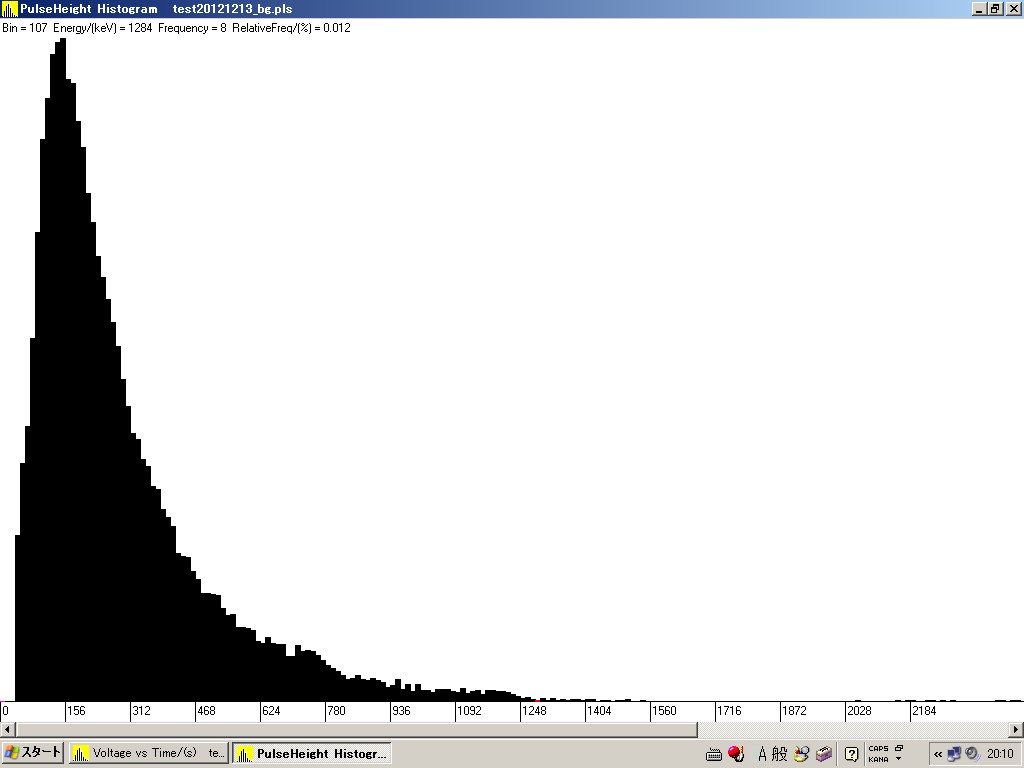Click the x-axis label 1092
Image resolution: width=1024 pixels, height=768 pixels.
point(470,711)
